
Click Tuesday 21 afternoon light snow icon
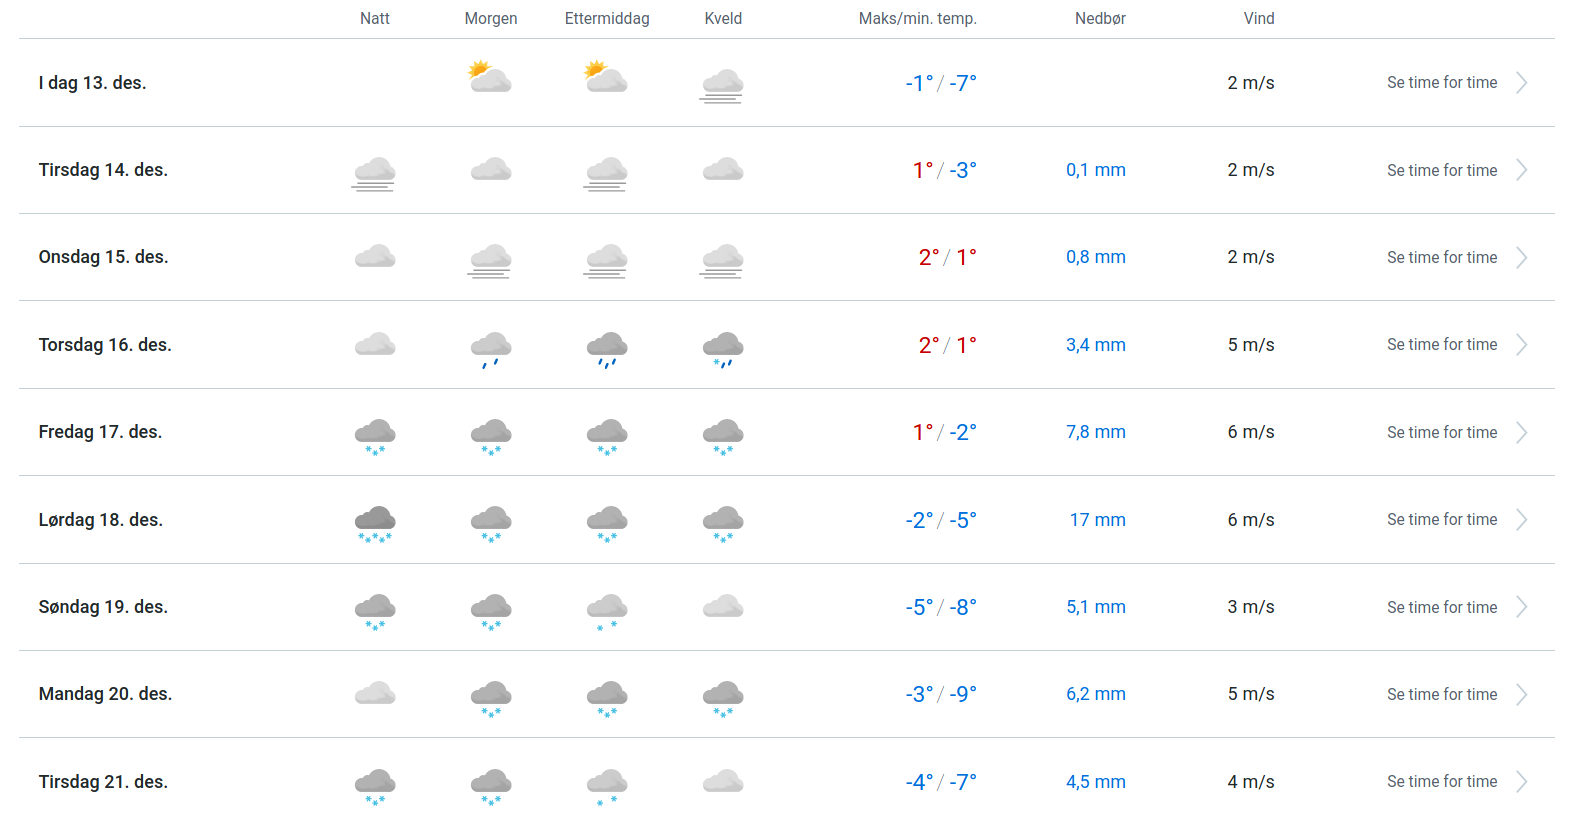pyautogui.click(x=607, y=786)
